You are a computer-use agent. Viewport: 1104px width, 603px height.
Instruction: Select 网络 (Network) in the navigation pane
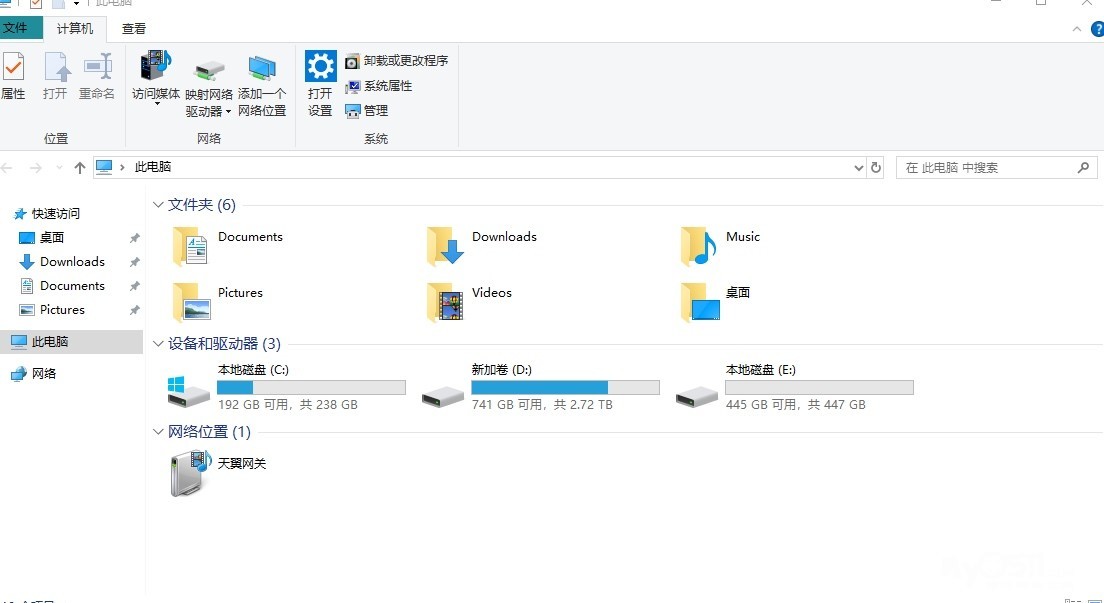[44, 374]
